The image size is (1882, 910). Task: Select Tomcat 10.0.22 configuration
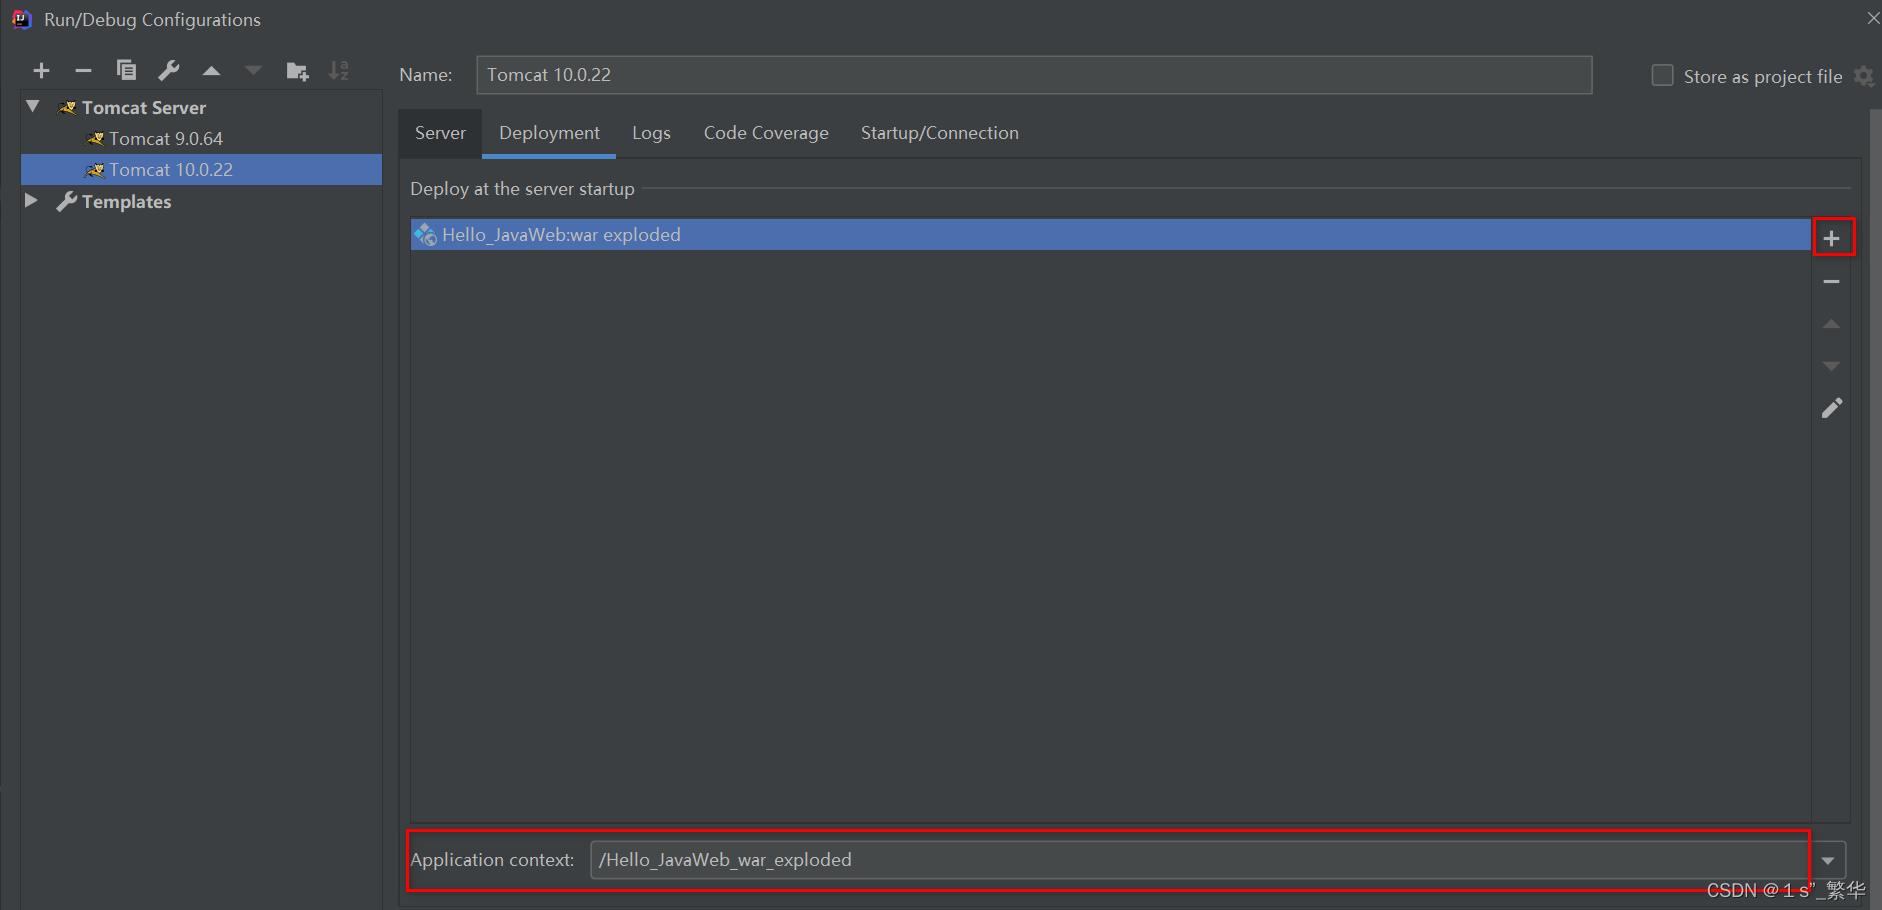click(x=201, y=170)
